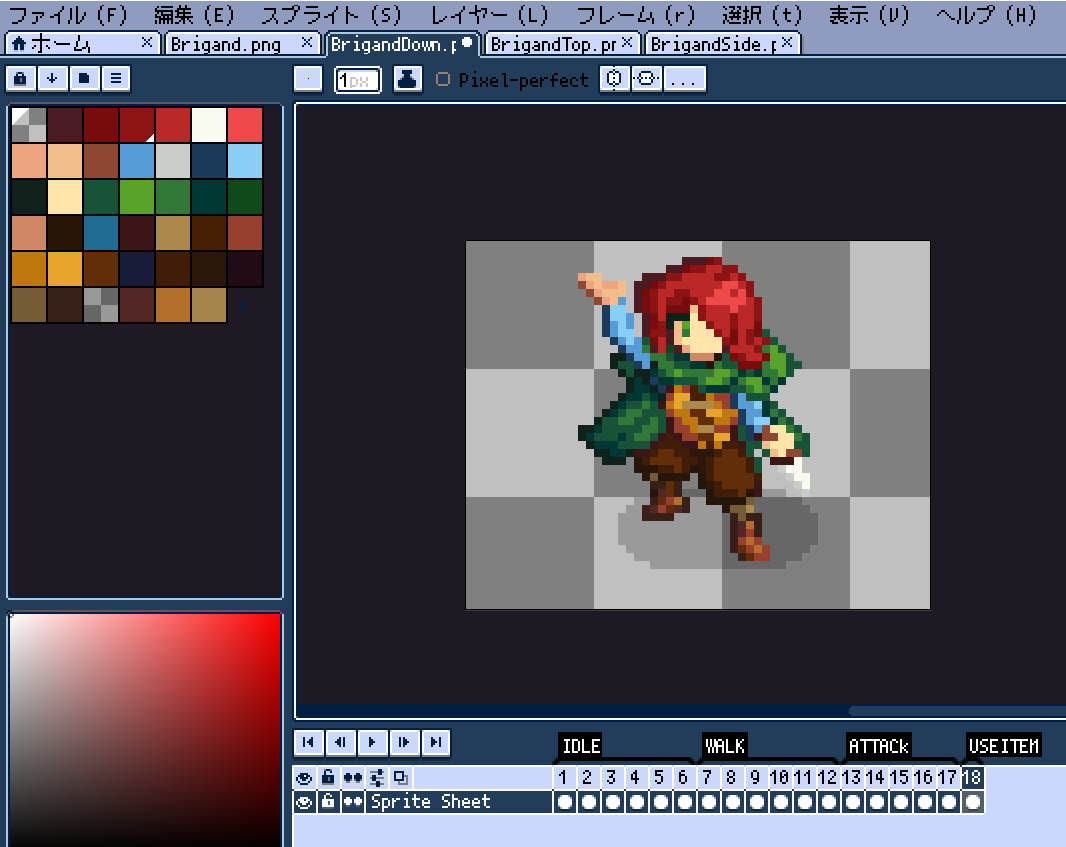Open the ヘルプ (H) menu
The width and height of the screenshot is (1066, 847).
[986, 15]
